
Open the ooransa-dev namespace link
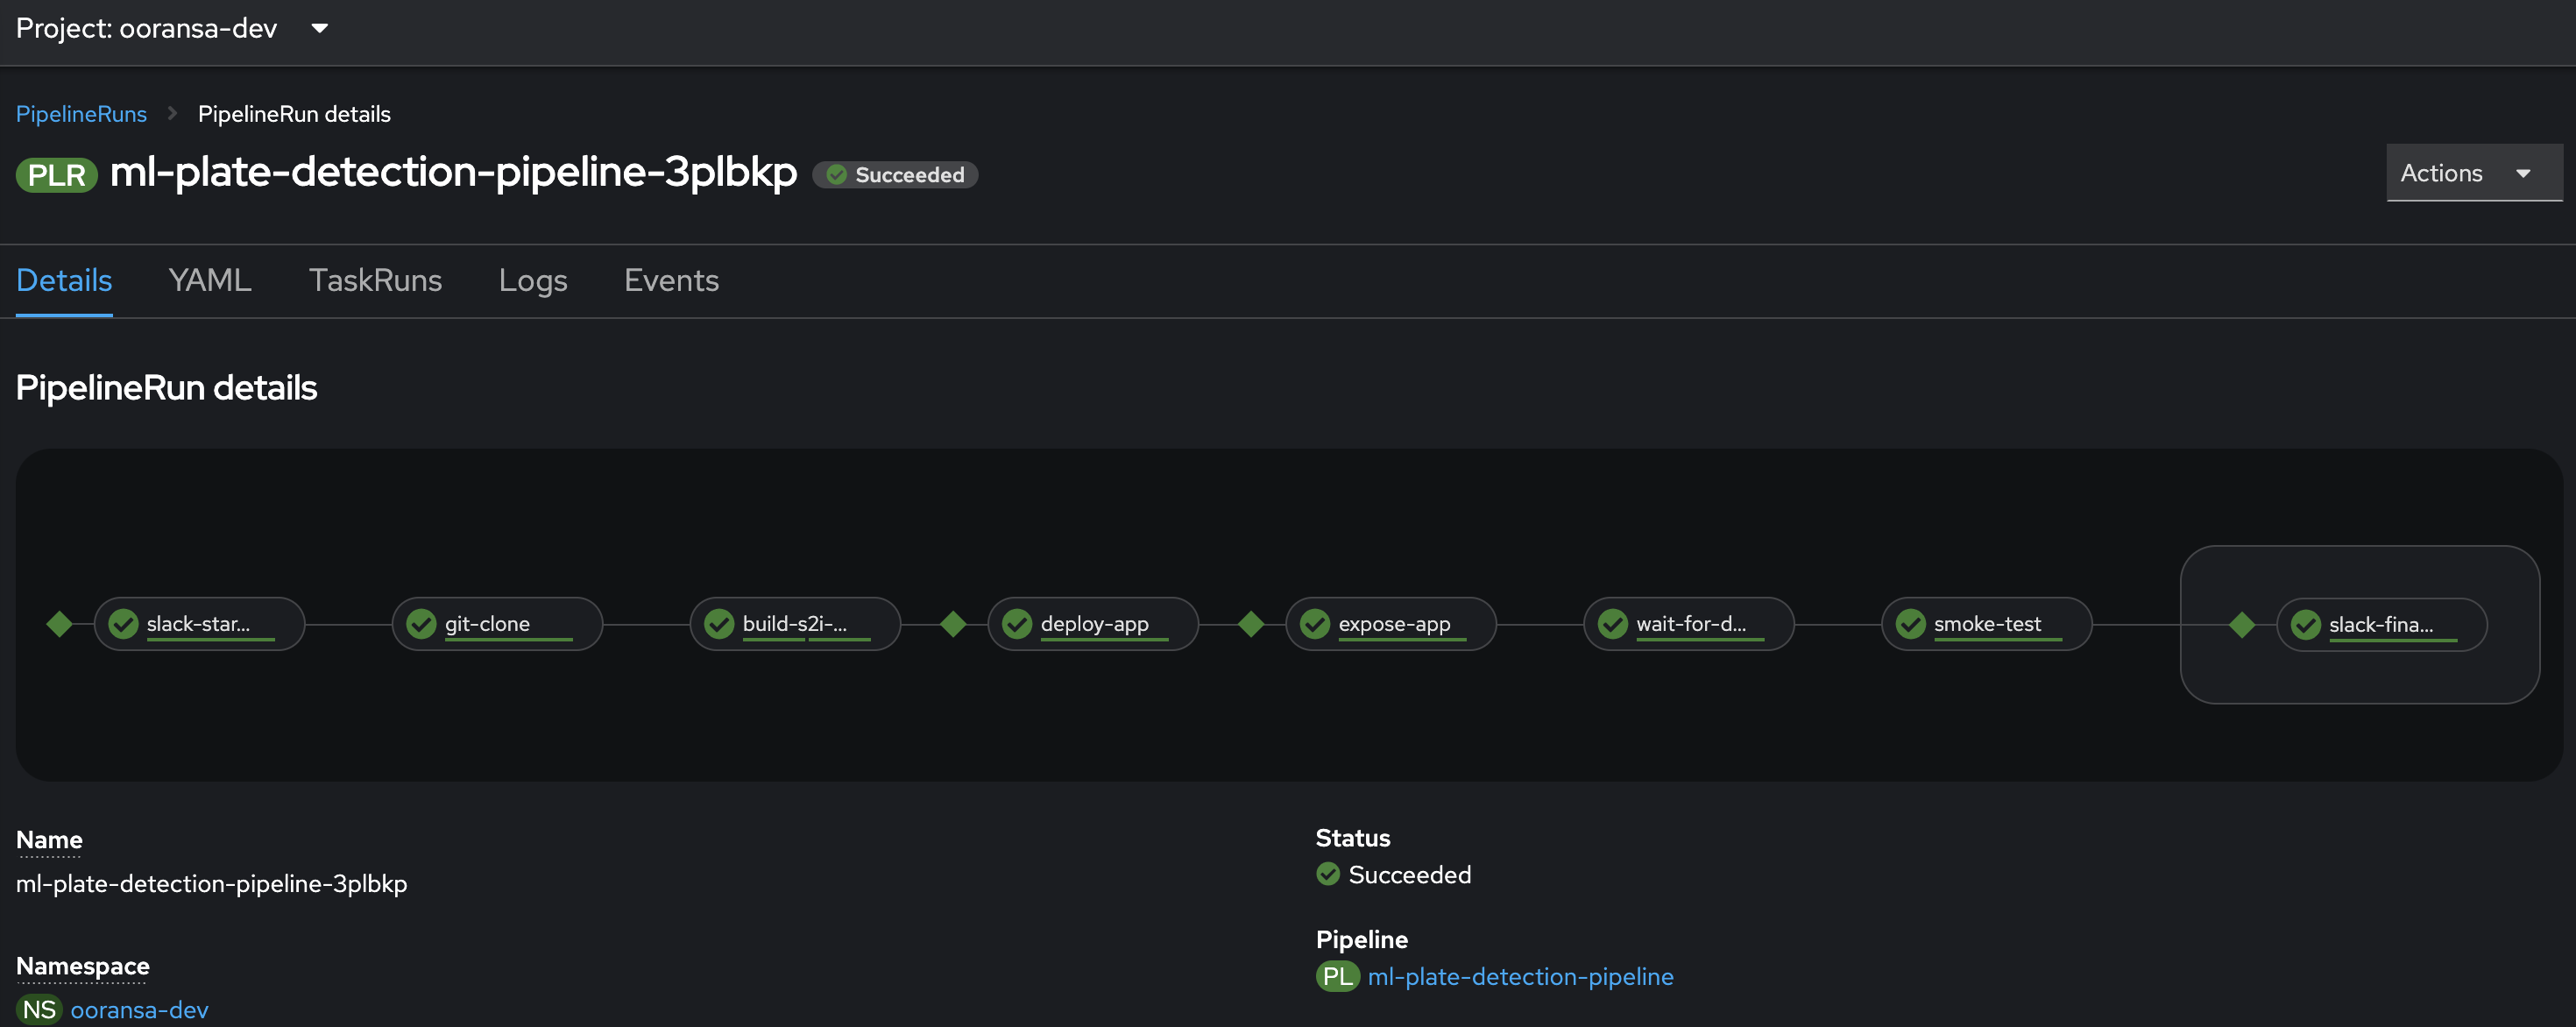(139, 1010)
